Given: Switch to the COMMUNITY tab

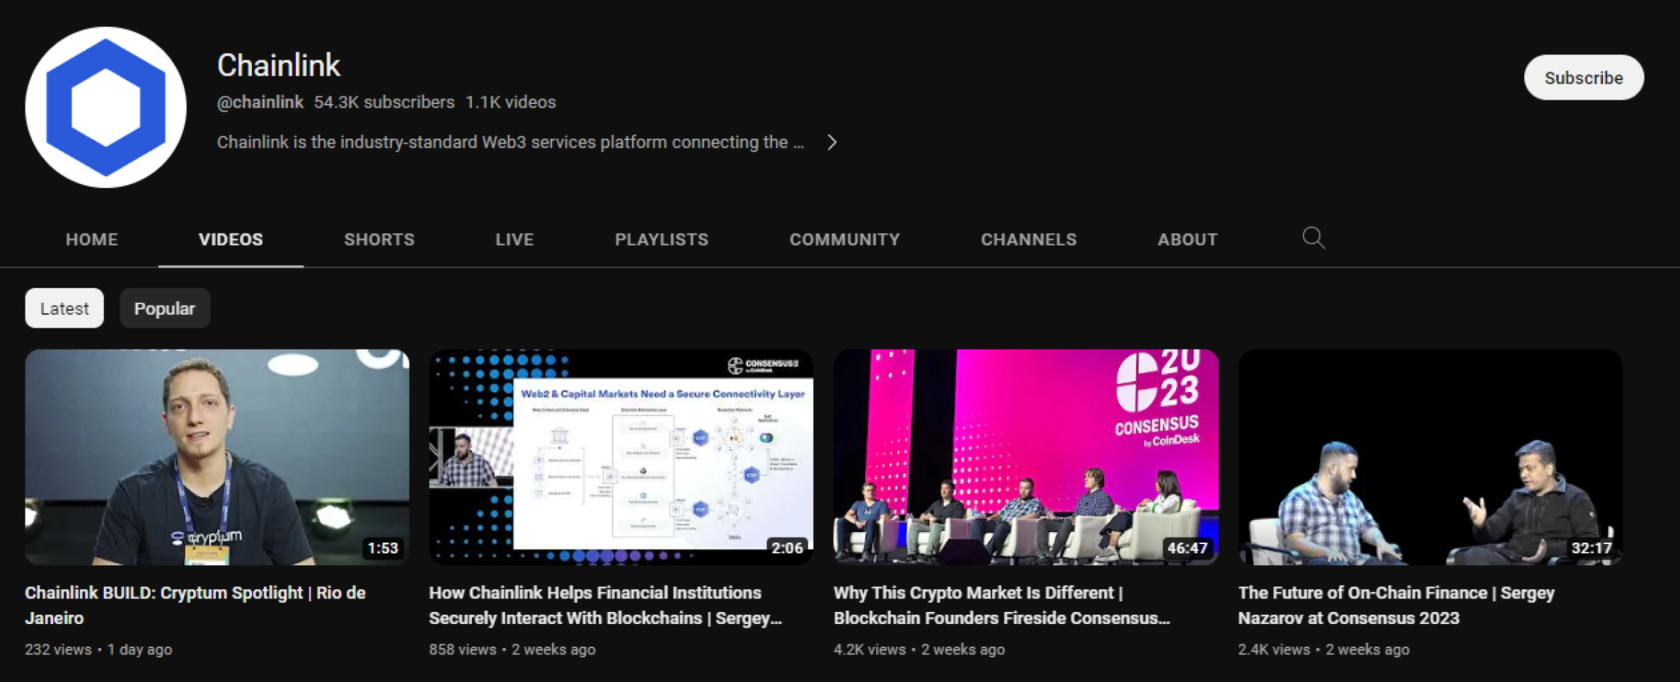Looking at the screenshot, I should click(x=845, y=240).
